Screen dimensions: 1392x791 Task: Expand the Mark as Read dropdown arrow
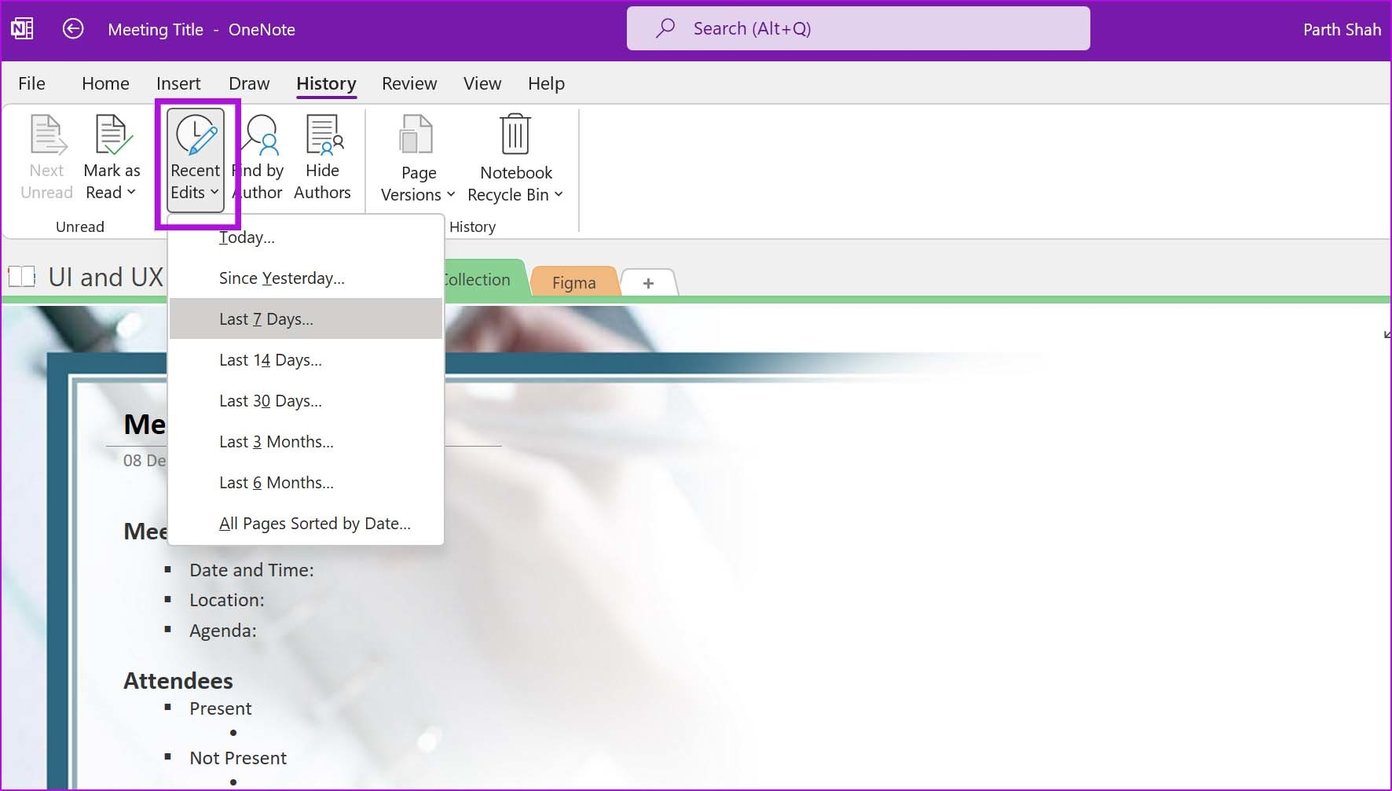tap(130, 193)
